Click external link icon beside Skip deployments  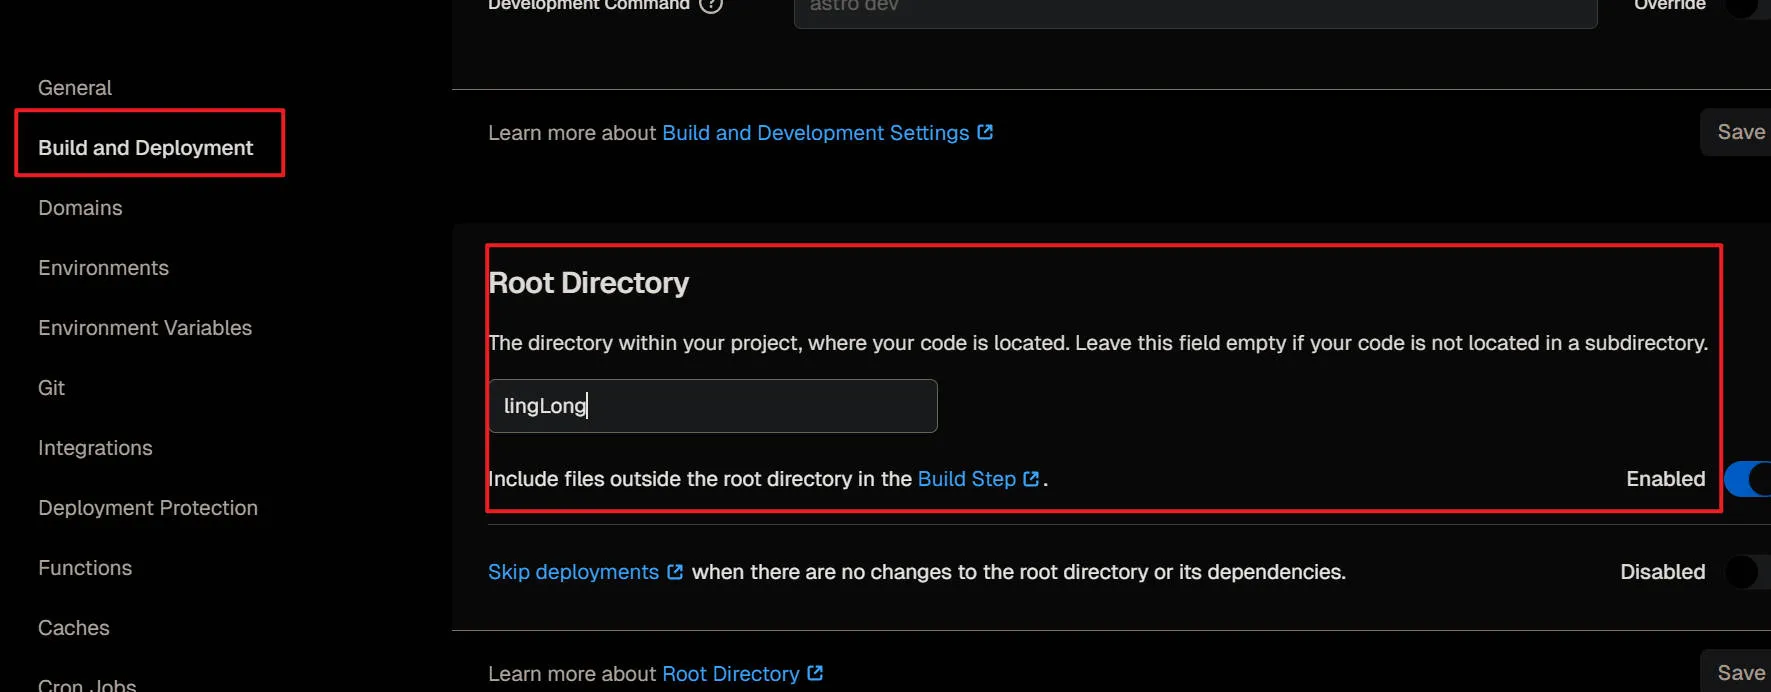click(x=675, y=572)
